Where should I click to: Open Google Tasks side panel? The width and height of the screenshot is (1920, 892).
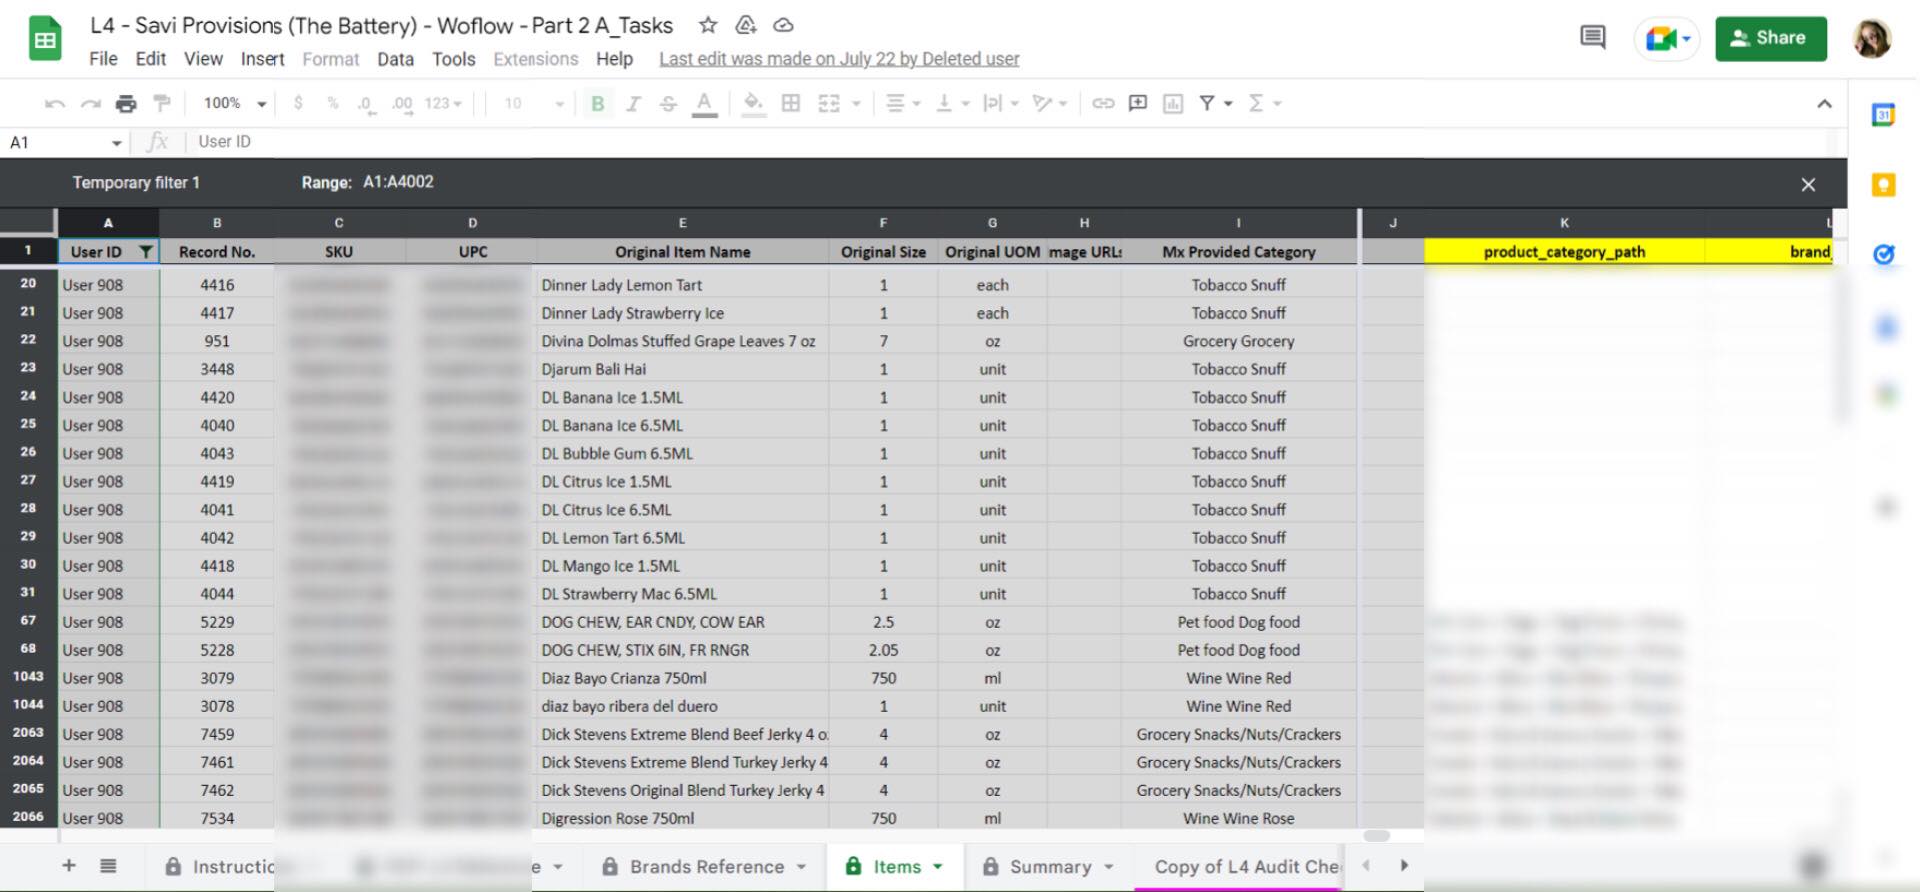(1884, 254)
